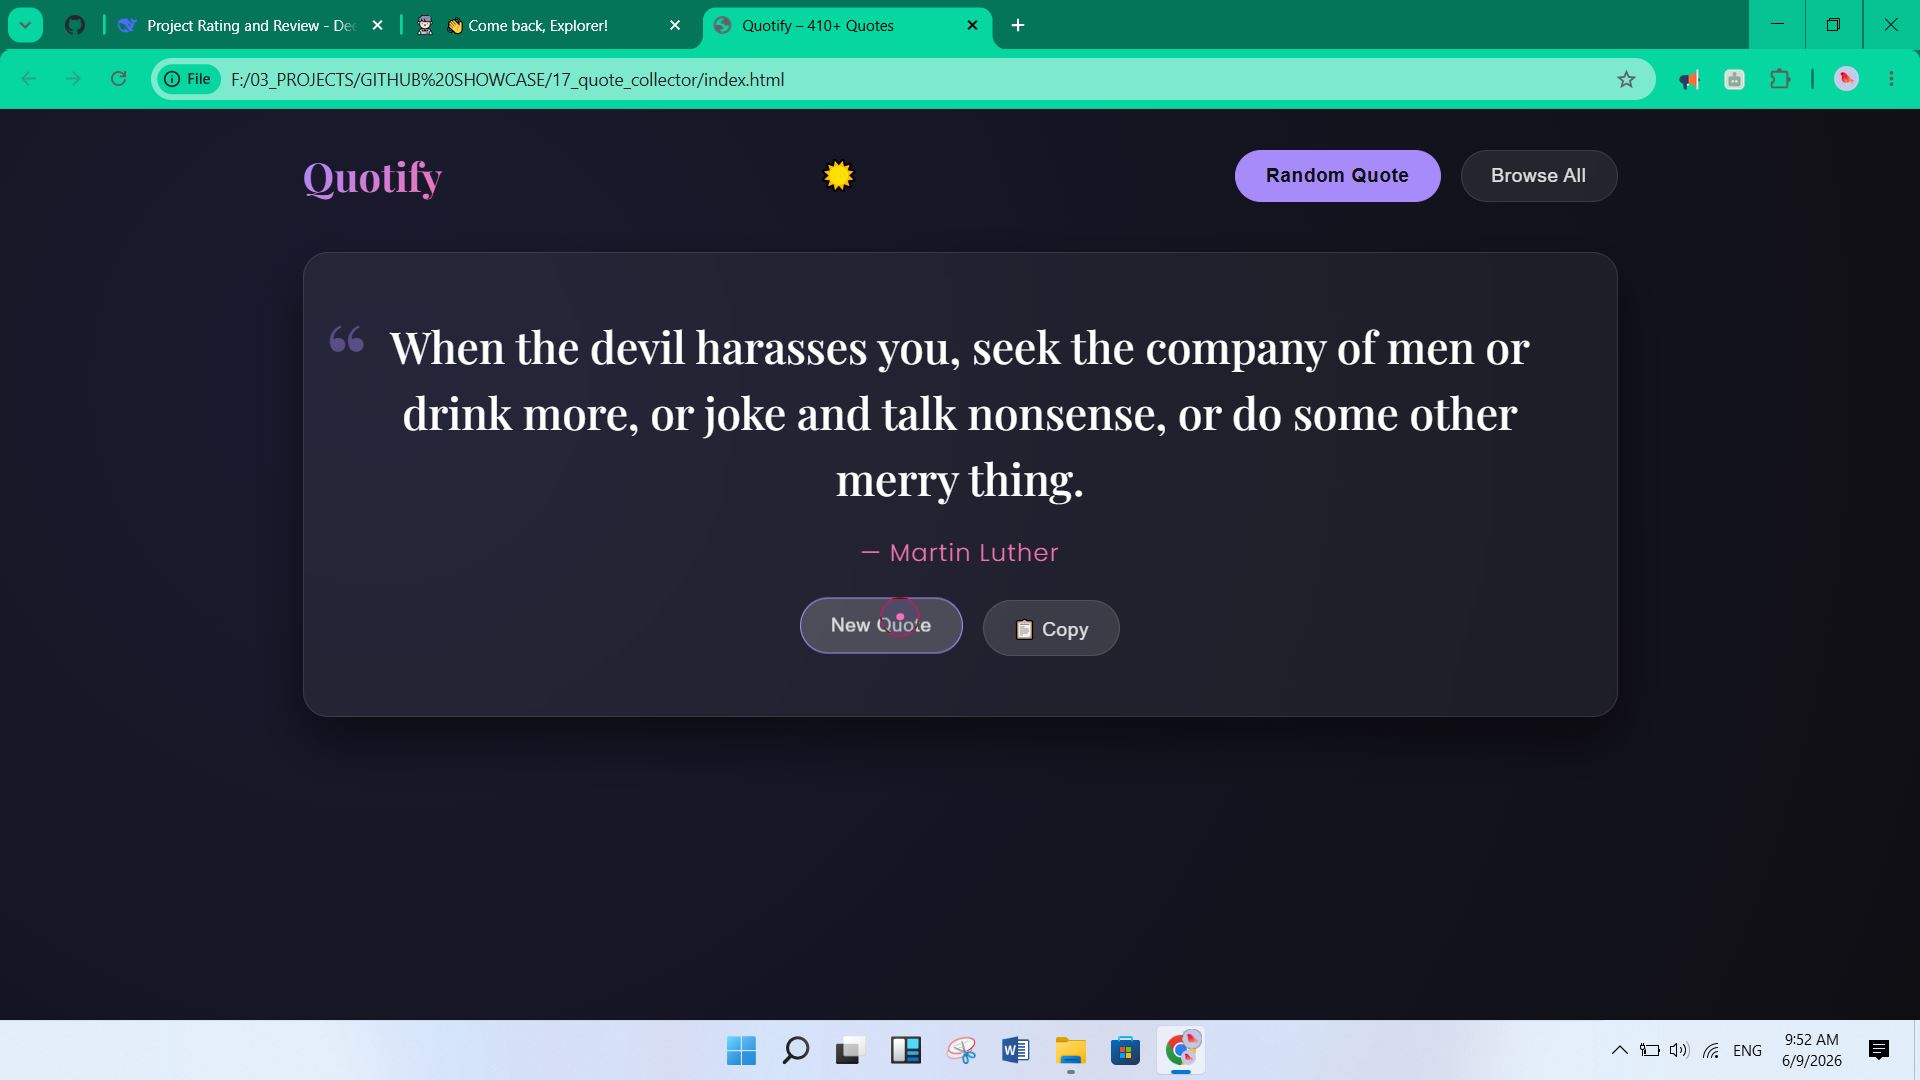Click the Chrome taskbar icon
This screenshot has width=1920, height=1080.
tap(1180, 1051)
